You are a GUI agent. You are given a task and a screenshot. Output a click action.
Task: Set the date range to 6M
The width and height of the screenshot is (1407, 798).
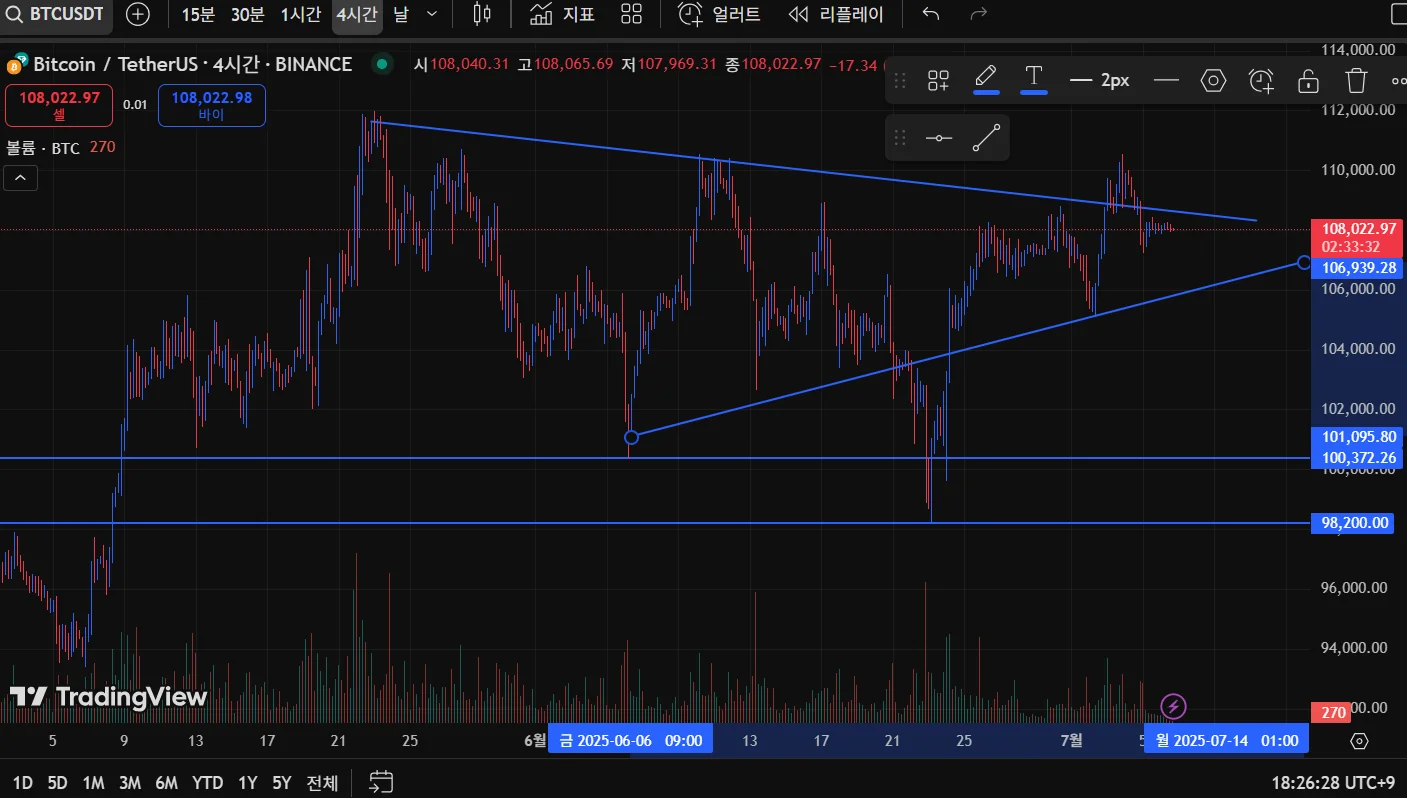pos(167,783)
